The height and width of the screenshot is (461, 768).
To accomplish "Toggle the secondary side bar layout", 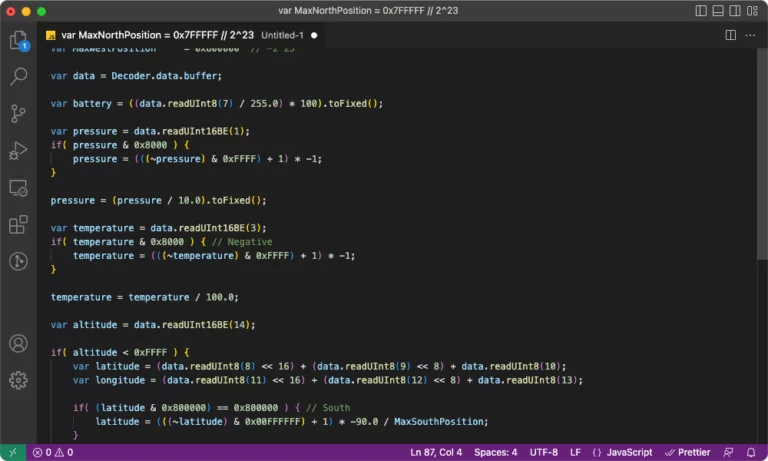I will click(735, 10).
